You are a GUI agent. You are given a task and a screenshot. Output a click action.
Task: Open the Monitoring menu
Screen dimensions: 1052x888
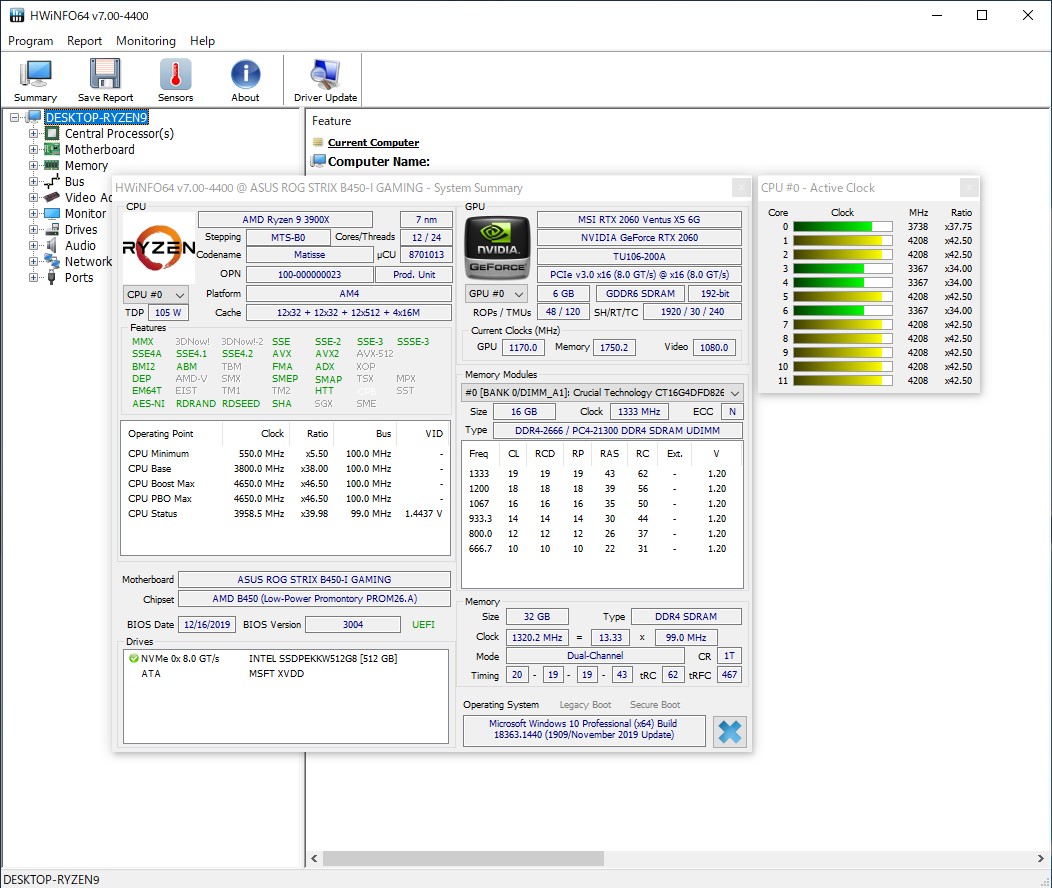click(x=145, y=41)
